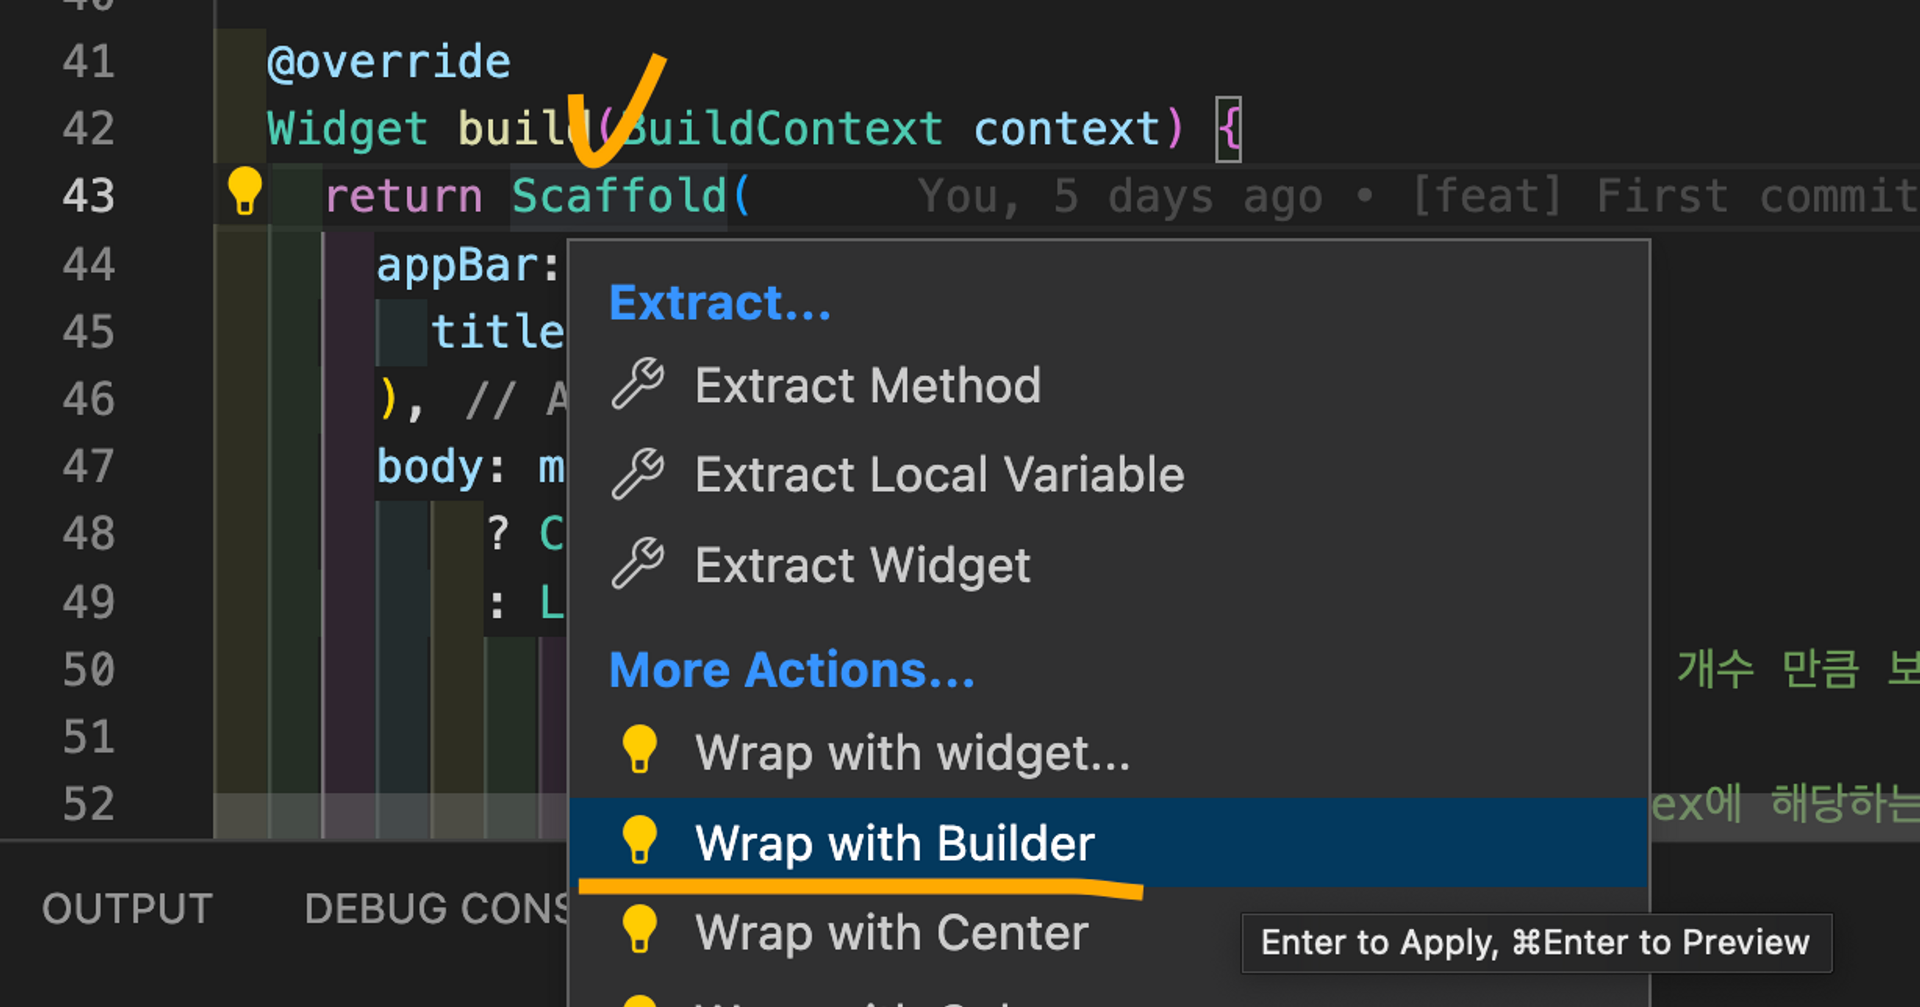Click the wrench icon beside Extract Method
This screenshot has height=1007, width=1920.
click(638, 384)
